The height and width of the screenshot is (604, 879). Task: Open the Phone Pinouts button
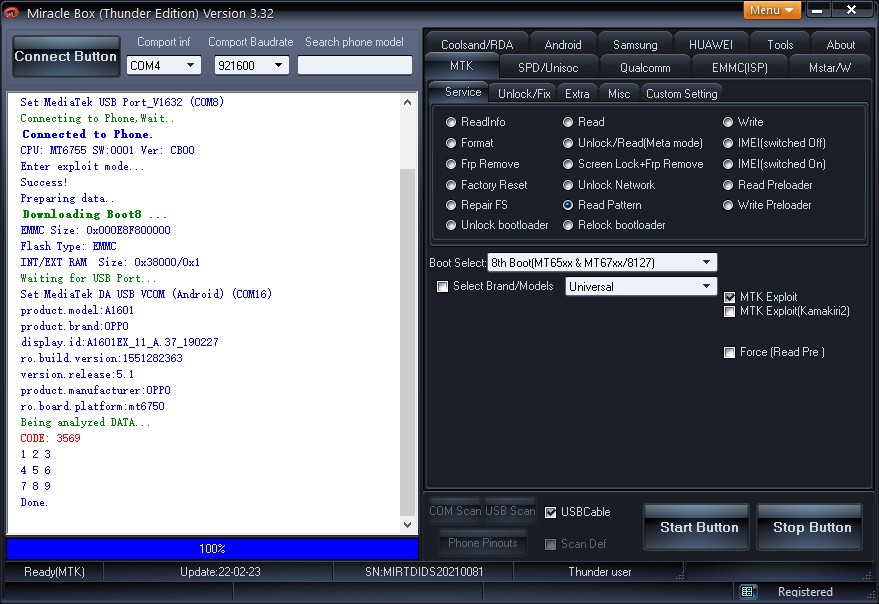click(x=482, y=543)
